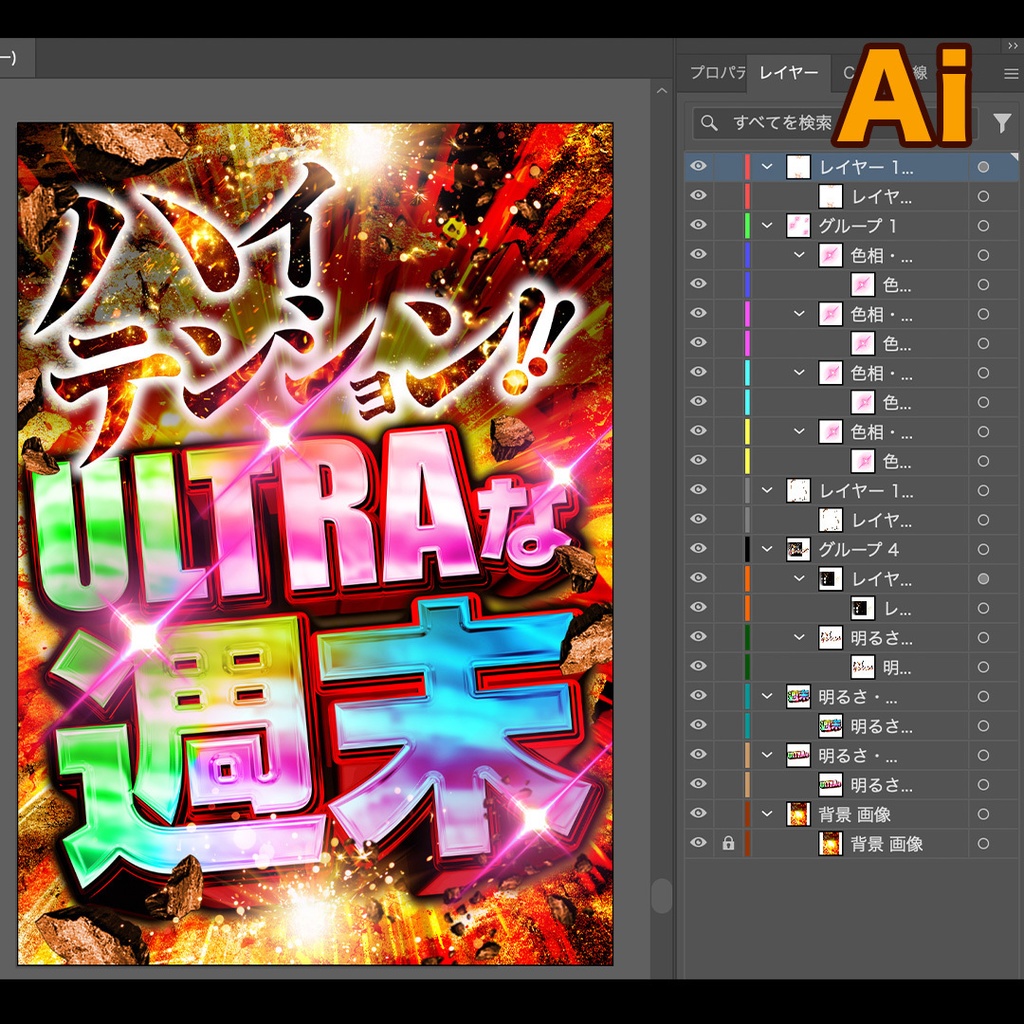Screen dimensions: 1024x1024
Task: Hide the グループ 4 group
Action: [x=697, y=549]
